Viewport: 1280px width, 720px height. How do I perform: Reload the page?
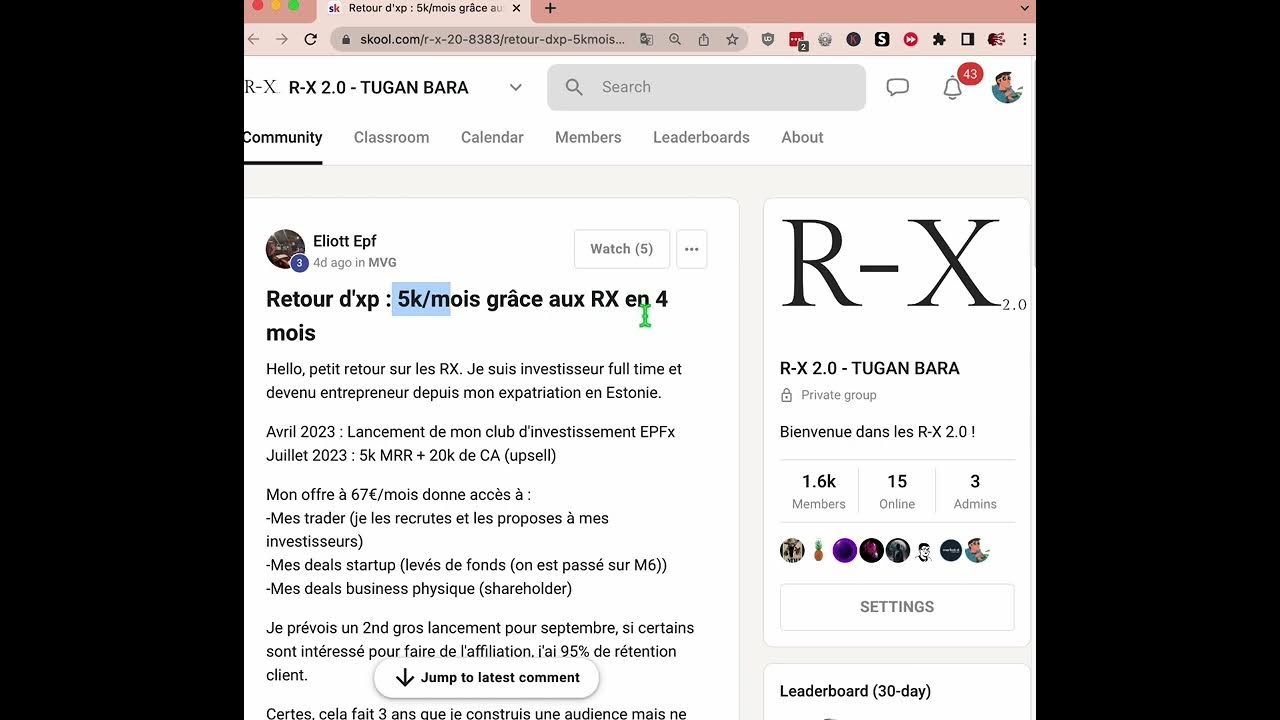click(310, 39)
